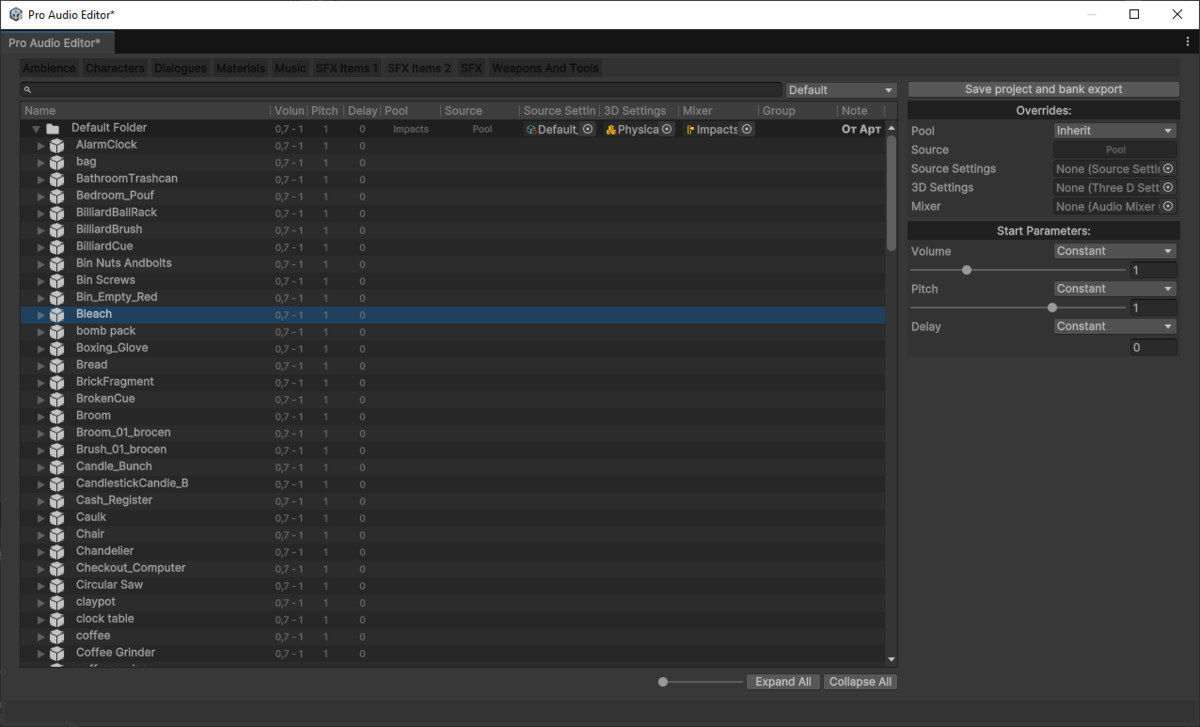Switch to the Materials tab
Viewport: 1200px width, 727px height.
tap(241, 68)
